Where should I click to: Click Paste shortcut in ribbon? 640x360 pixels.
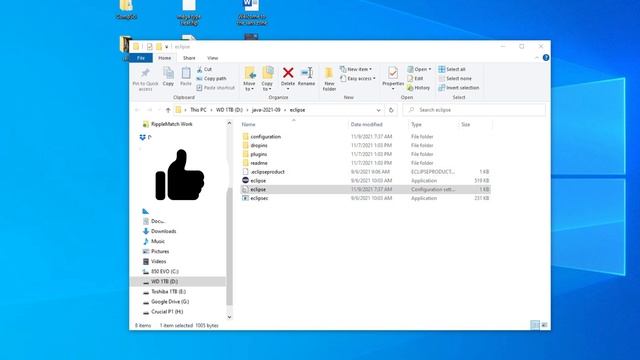216,88
